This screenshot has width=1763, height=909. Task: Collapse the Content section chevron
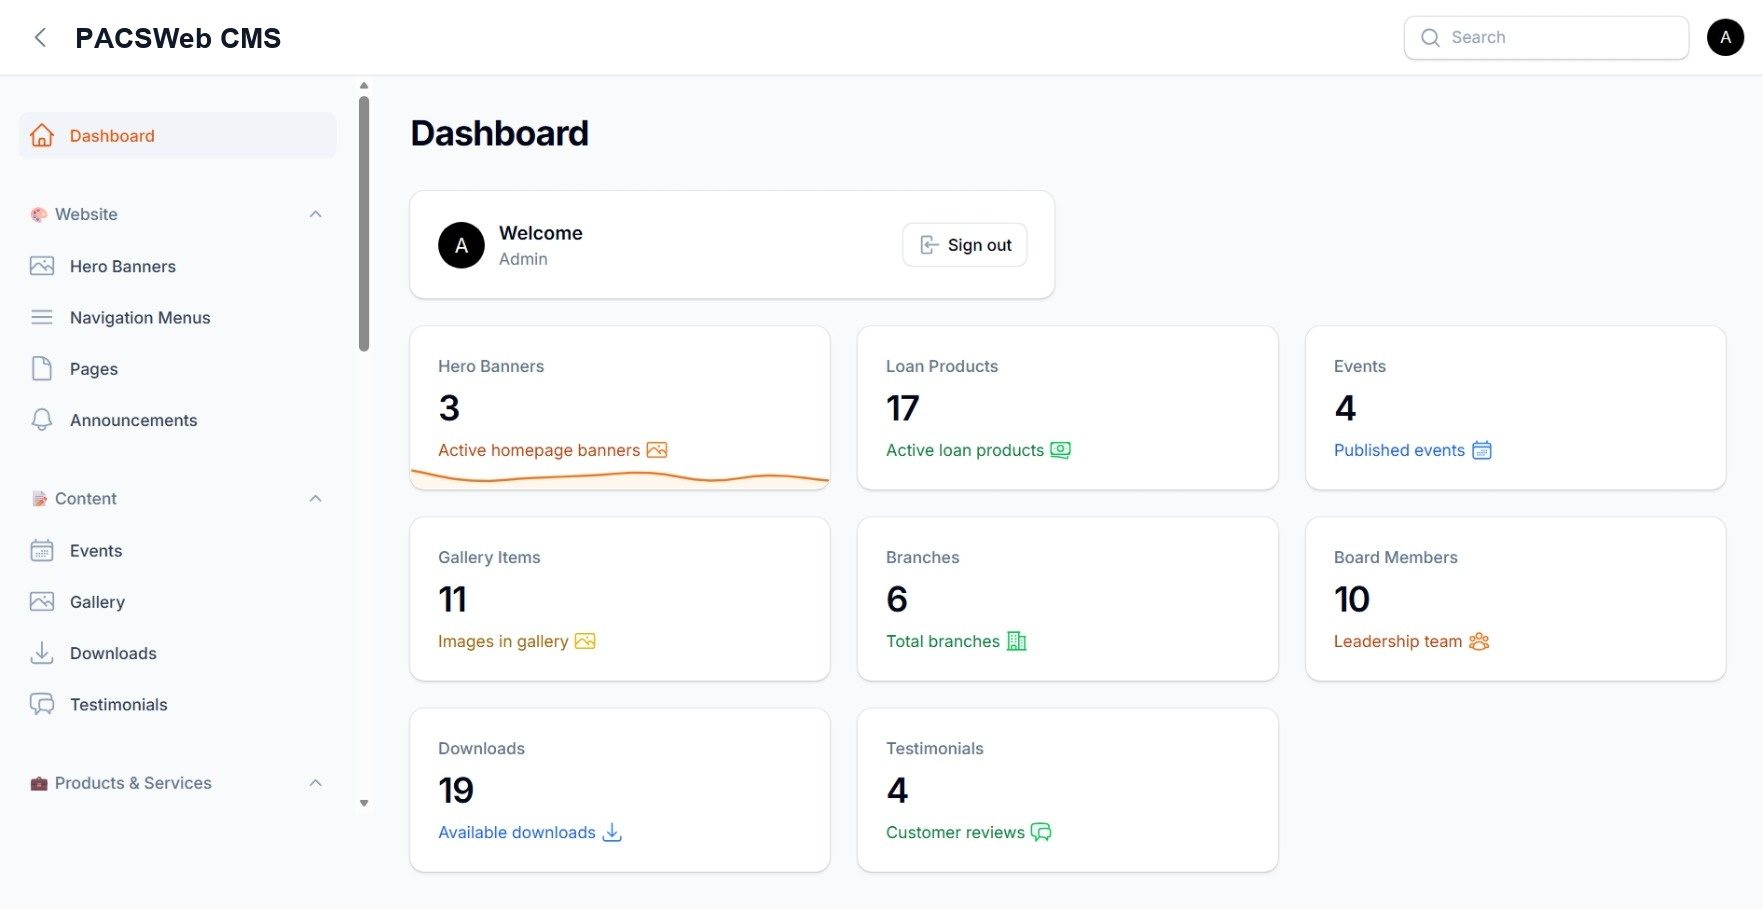tap(316, 498)
